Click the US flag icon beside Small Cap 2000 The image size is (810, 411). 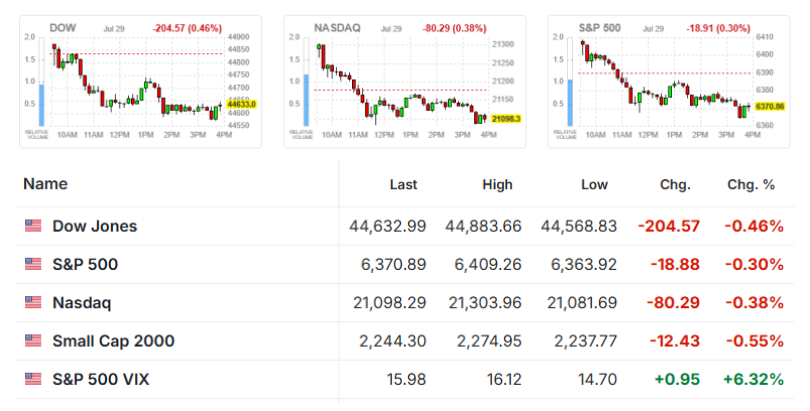coord(33,340)
